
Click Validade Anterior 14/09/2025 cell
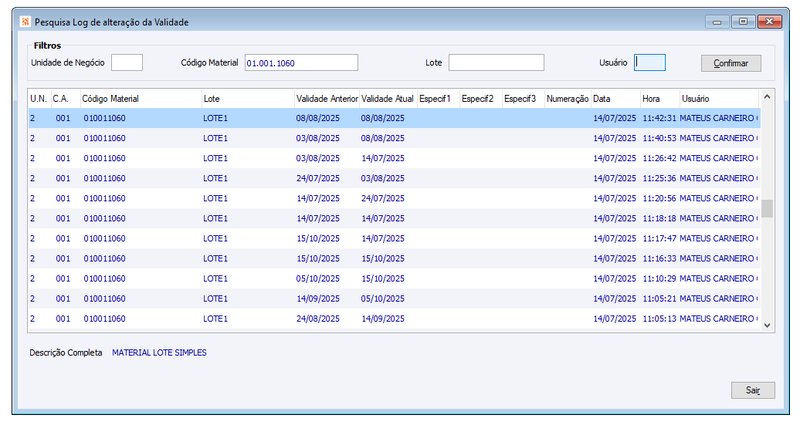(317, 298)
